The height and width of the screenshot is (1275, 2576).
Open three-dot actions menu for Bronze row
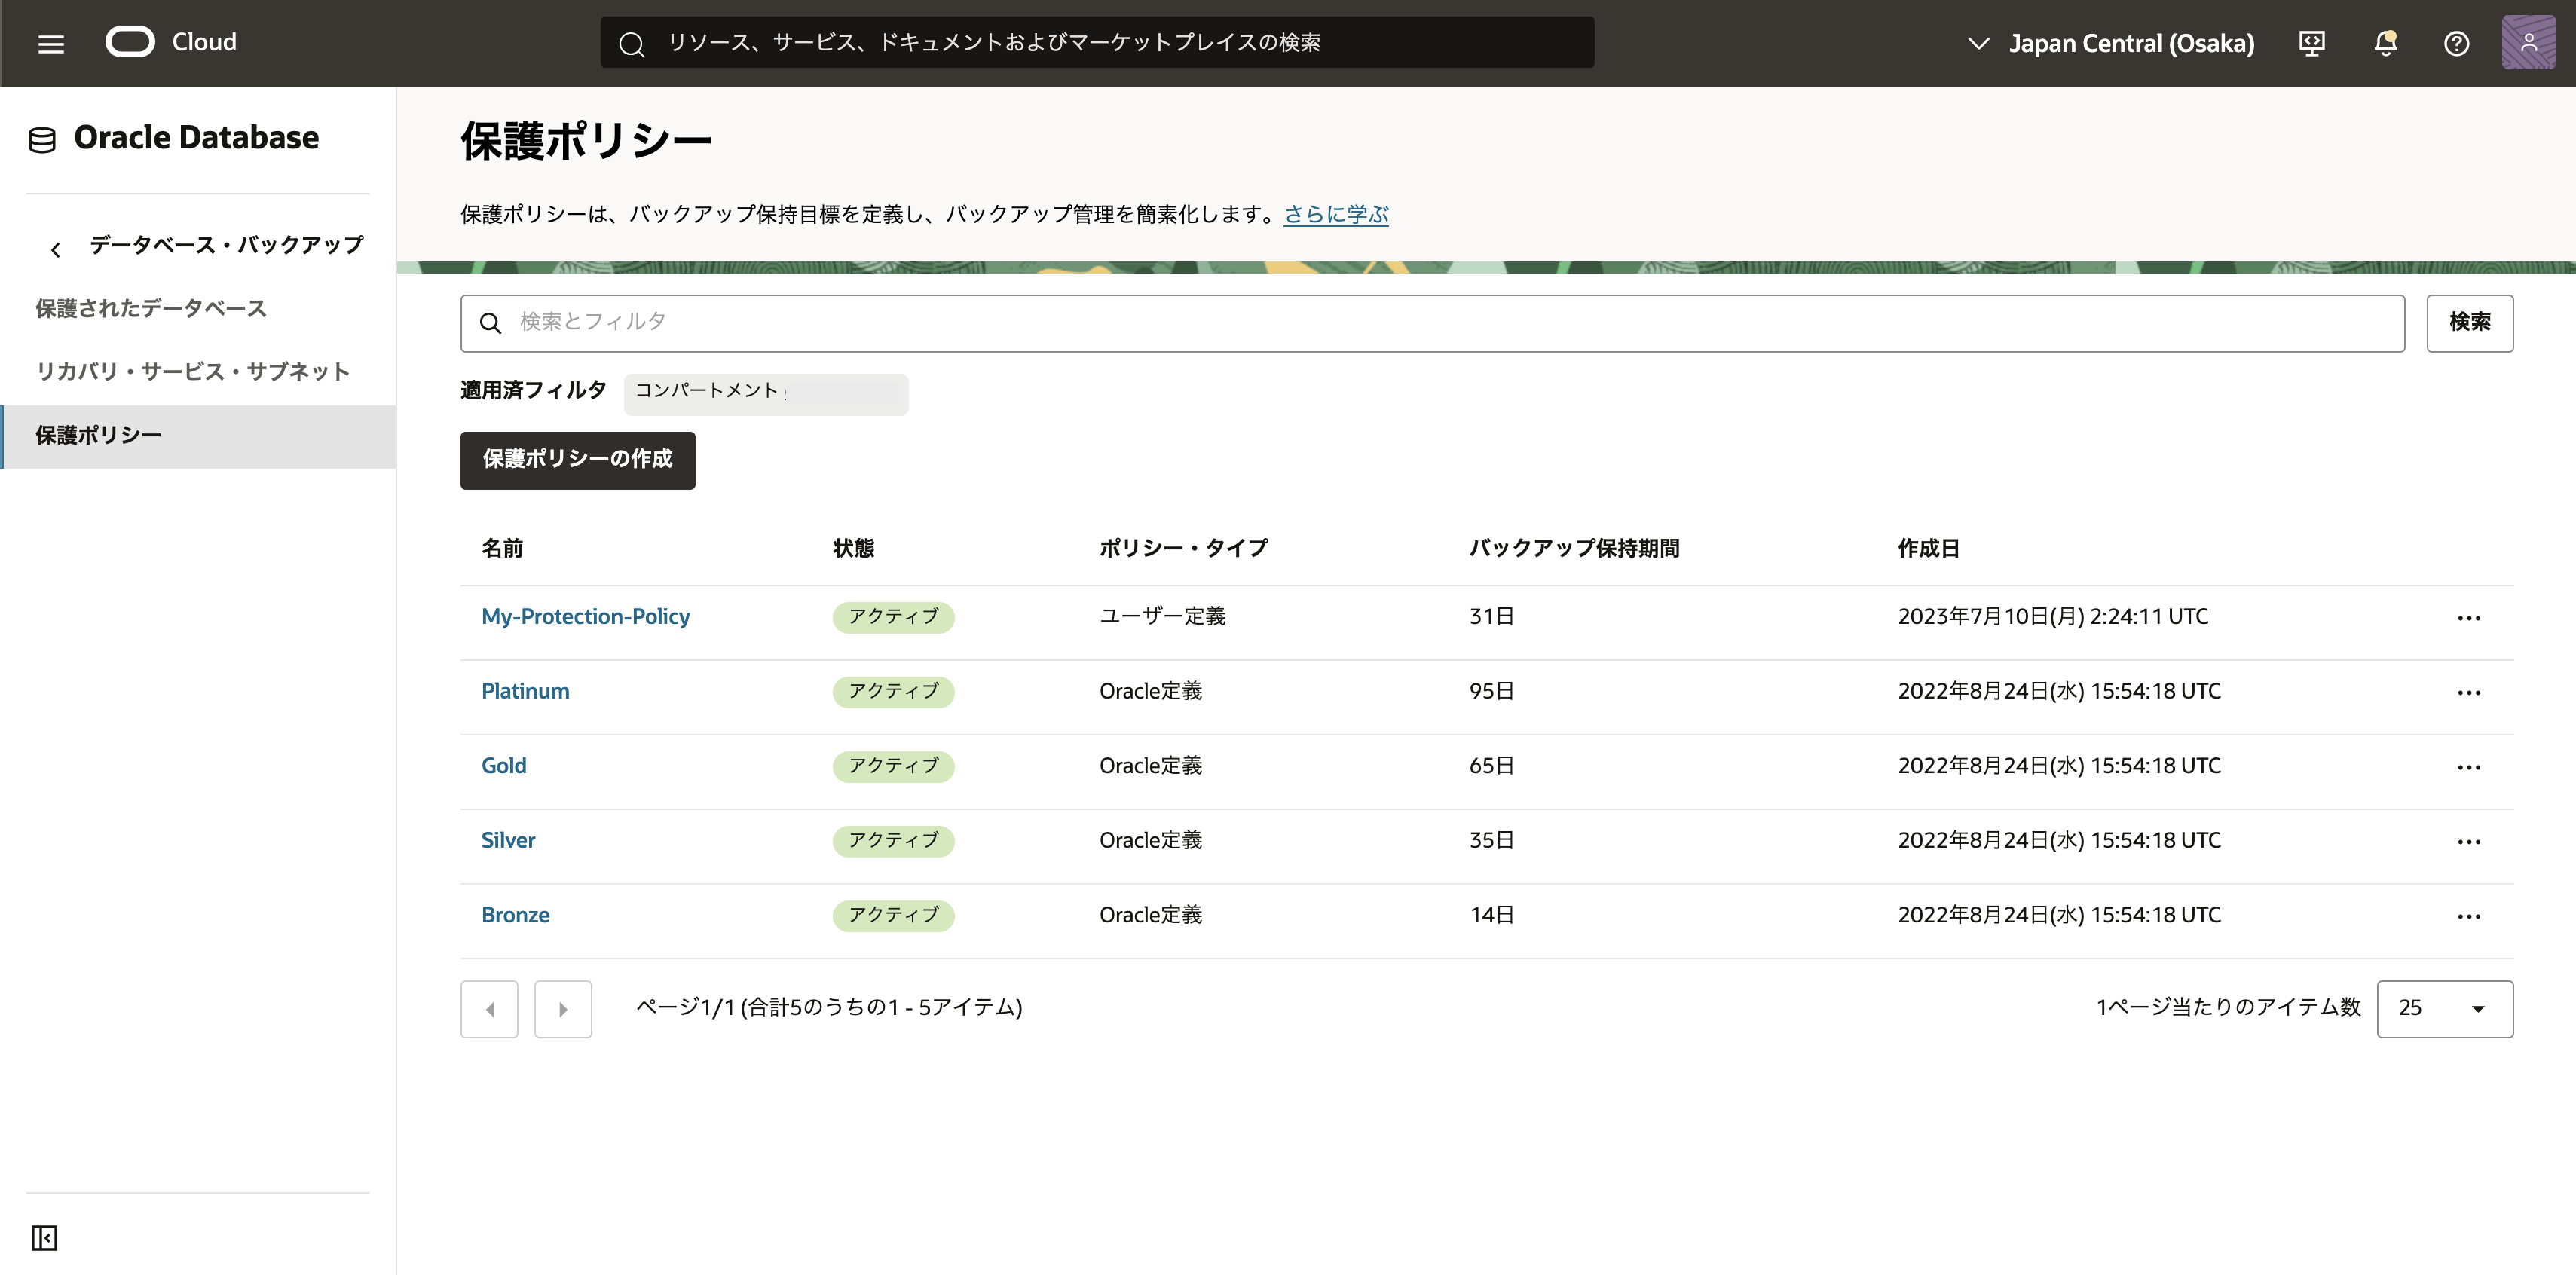2468,916
